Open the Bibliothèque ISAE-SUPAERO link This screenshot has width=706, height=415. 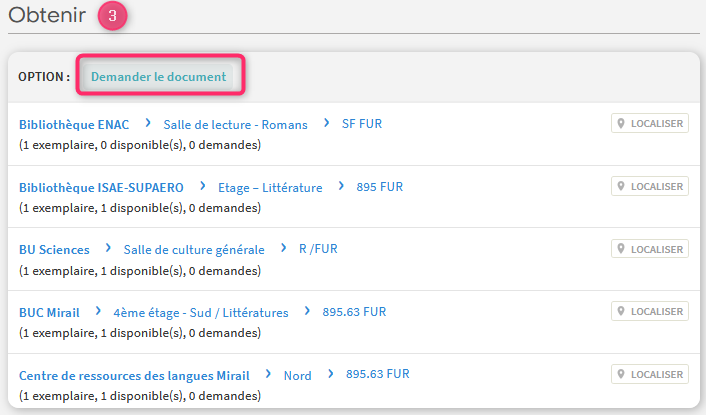click(x=101, y=187)
